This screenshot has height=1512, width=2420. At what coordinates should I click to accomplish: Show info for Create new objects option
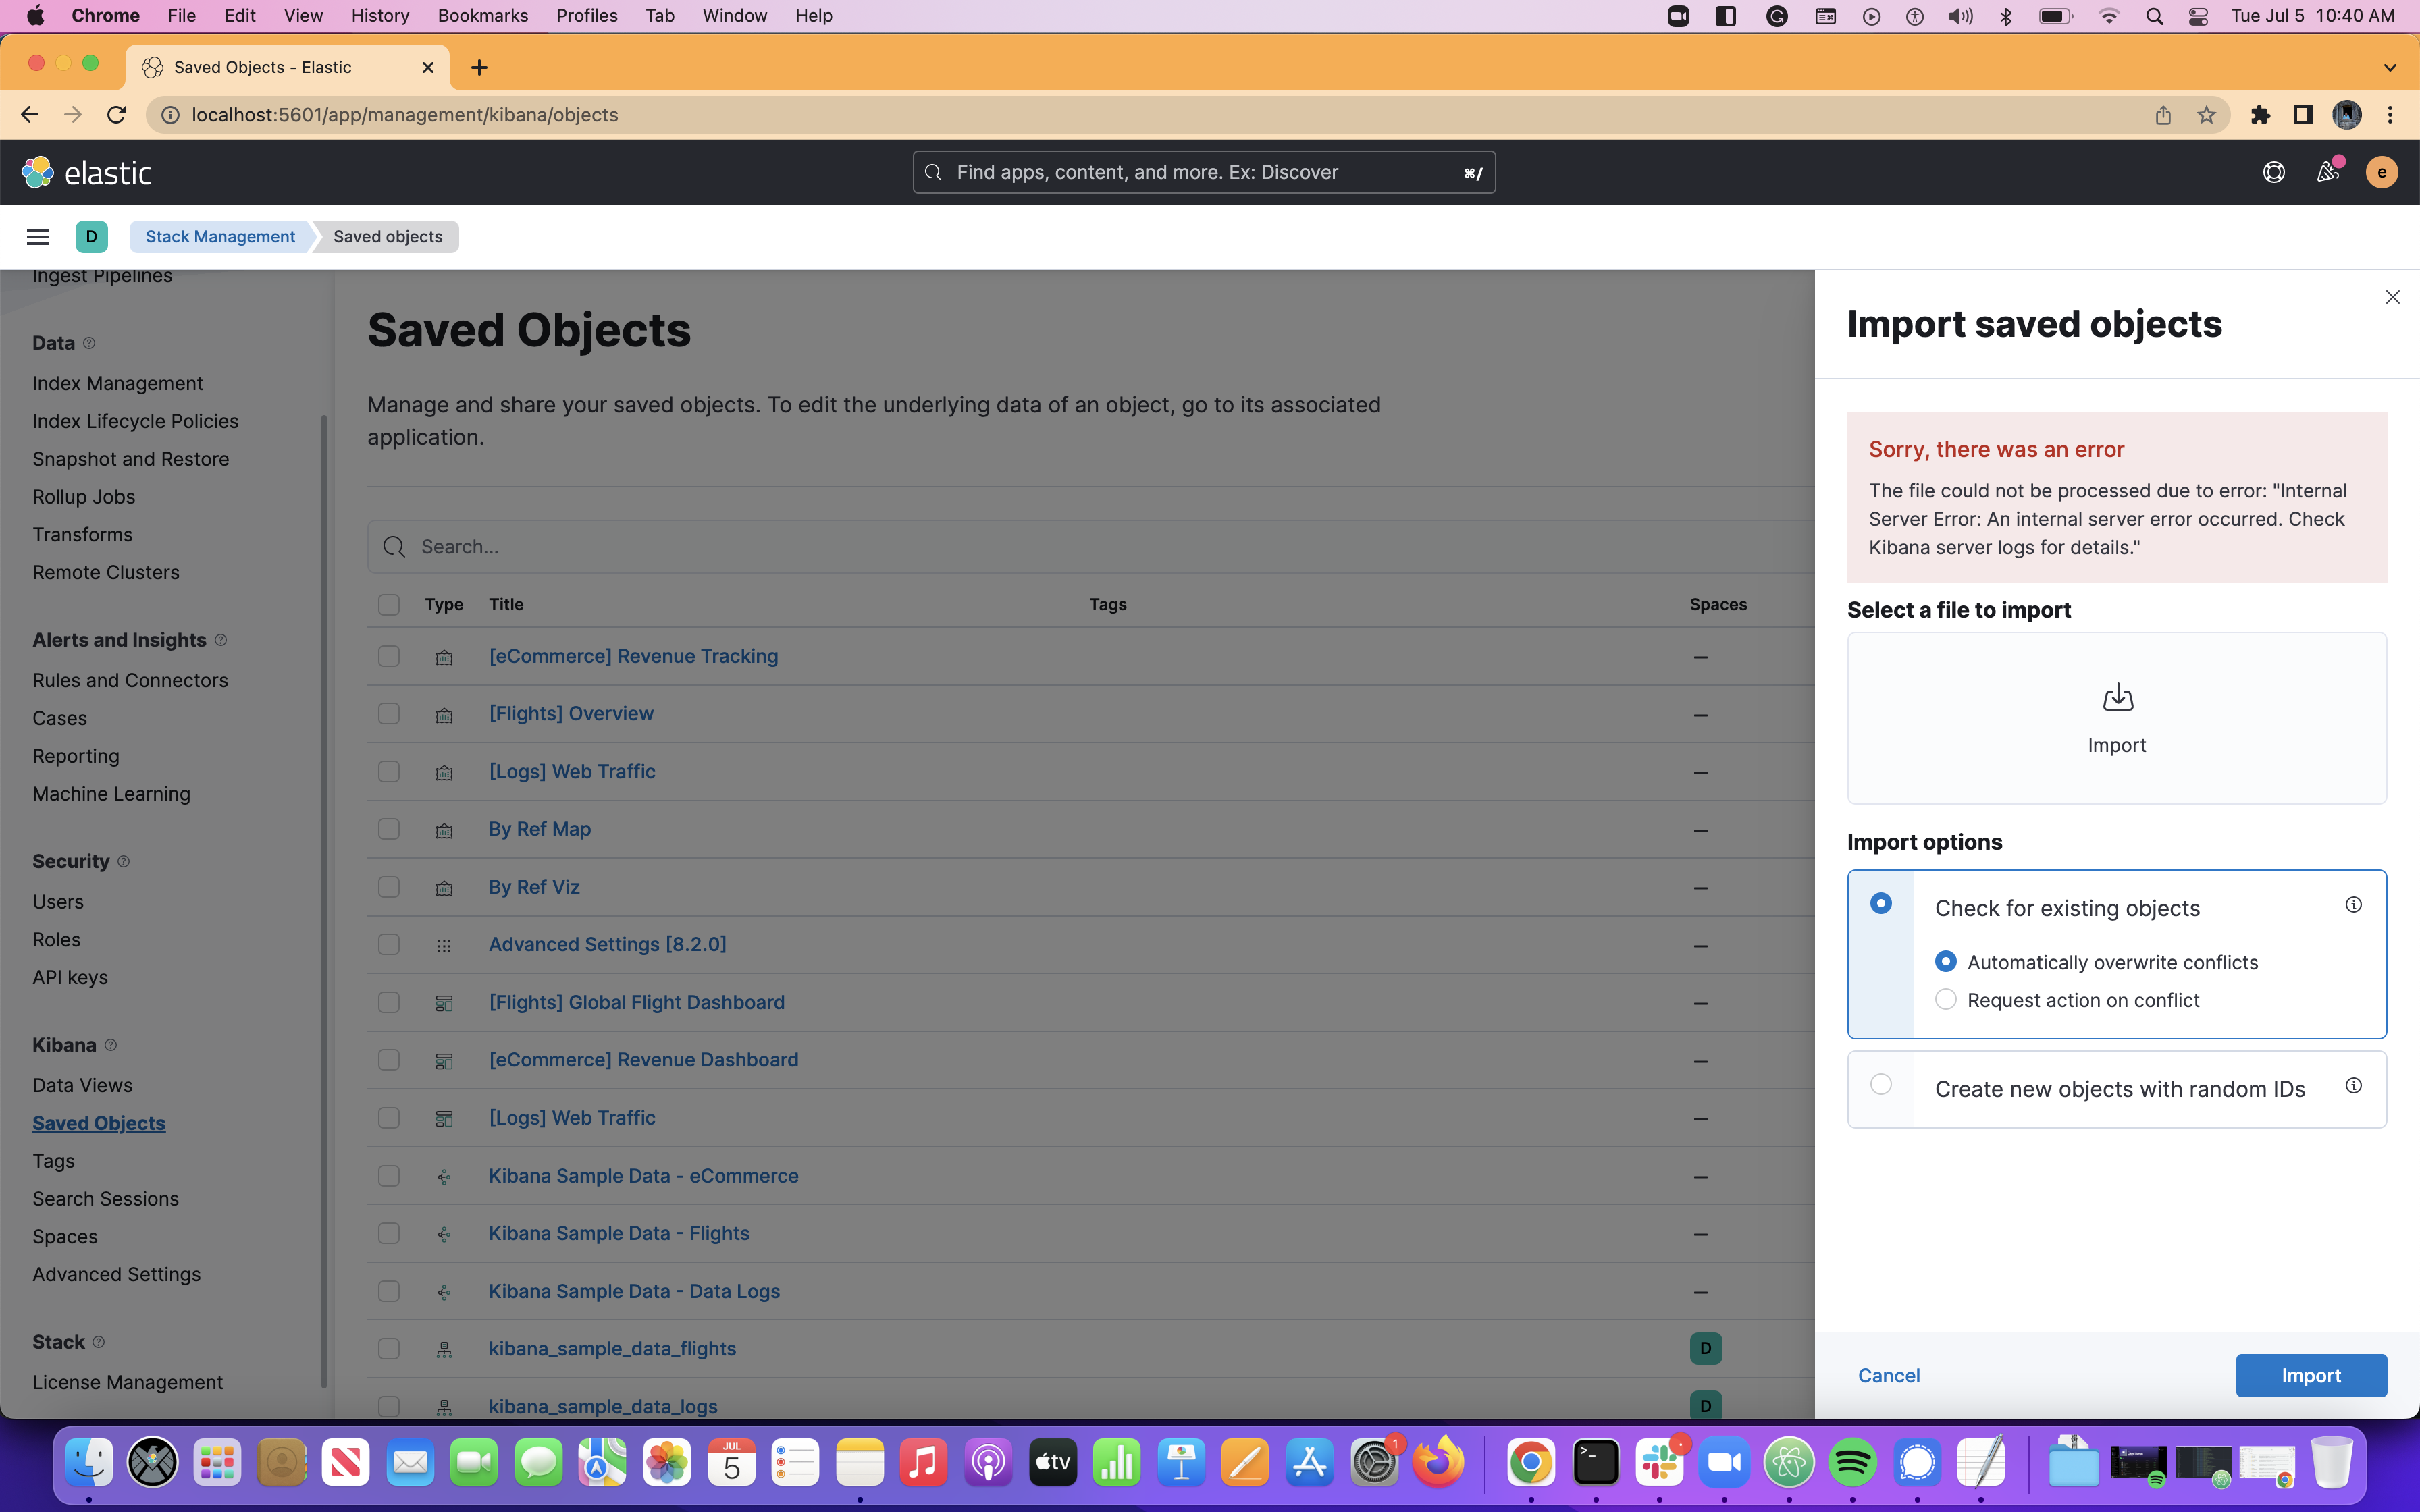[x=2353, y=1086]
